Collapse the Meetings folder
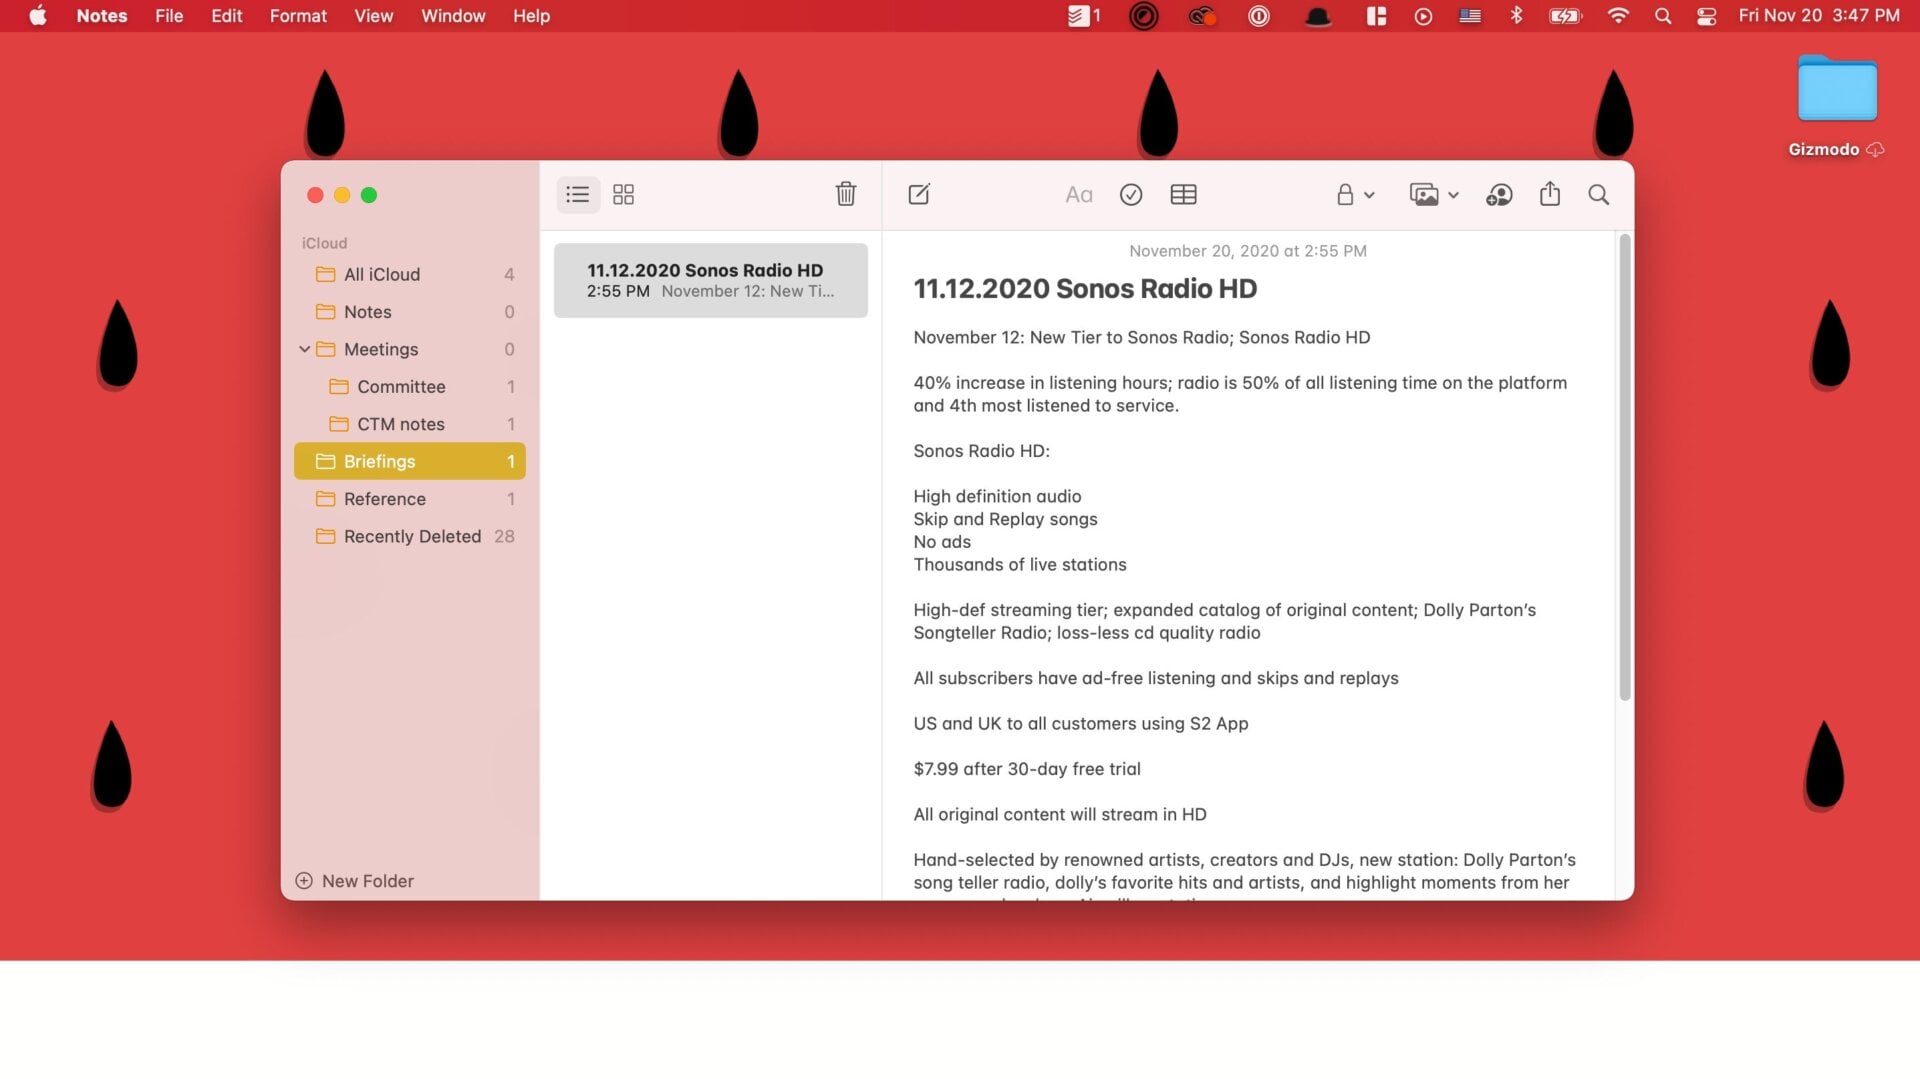The height and width of the screenshot is (1079, 1920). 305,349
